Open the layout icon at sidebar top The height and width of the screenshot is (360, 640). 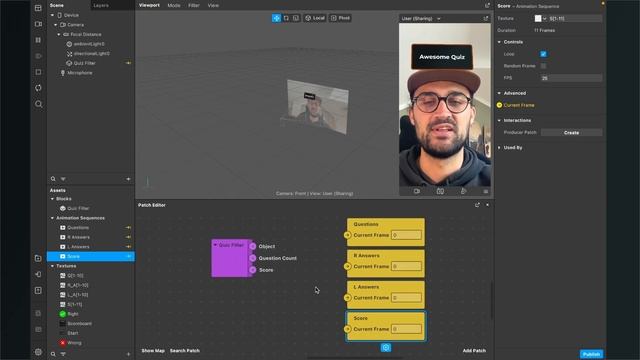pos(38,8)
